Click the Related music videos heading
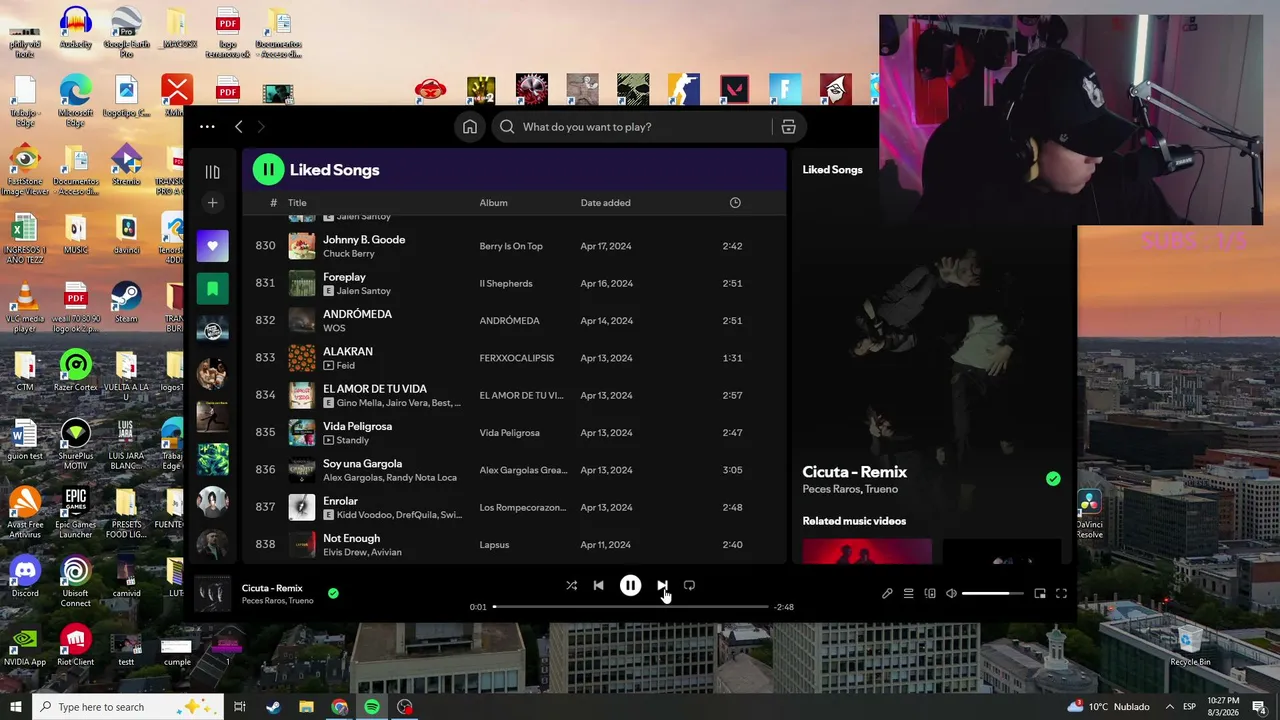The width and height of the screenshot is (1280, 720). click(854, 521)
